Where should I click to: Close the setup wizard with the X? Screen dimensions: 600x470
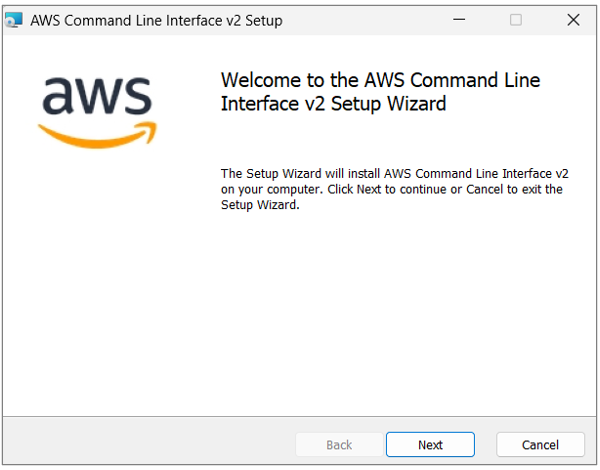[x=573, y=20]
